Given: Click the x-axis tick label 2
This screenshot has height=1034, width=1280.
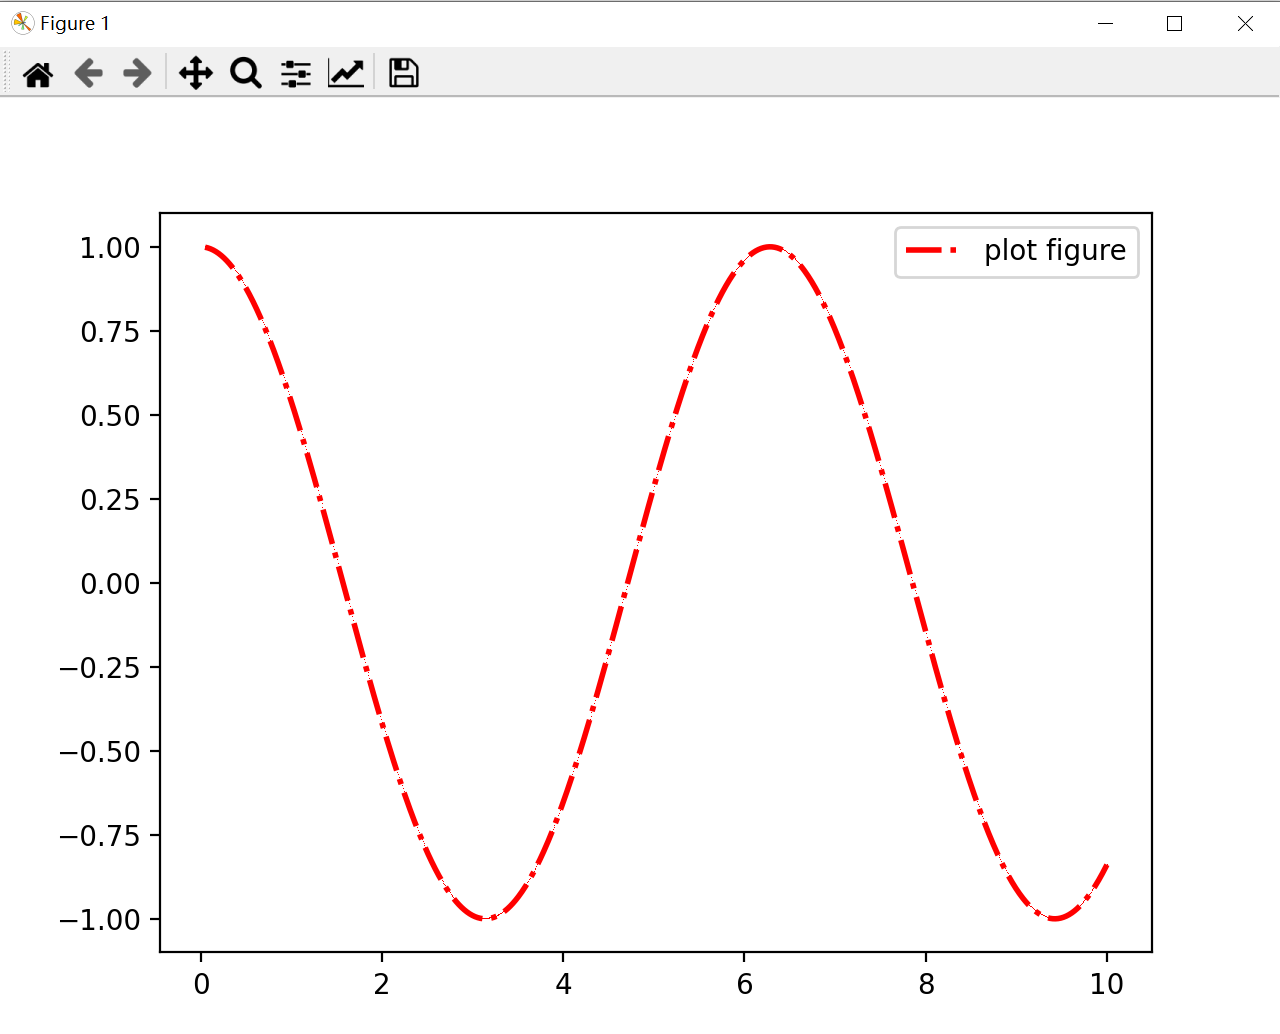Looking at the screenshot, I should pyautogui.click(x=382, y=985).
